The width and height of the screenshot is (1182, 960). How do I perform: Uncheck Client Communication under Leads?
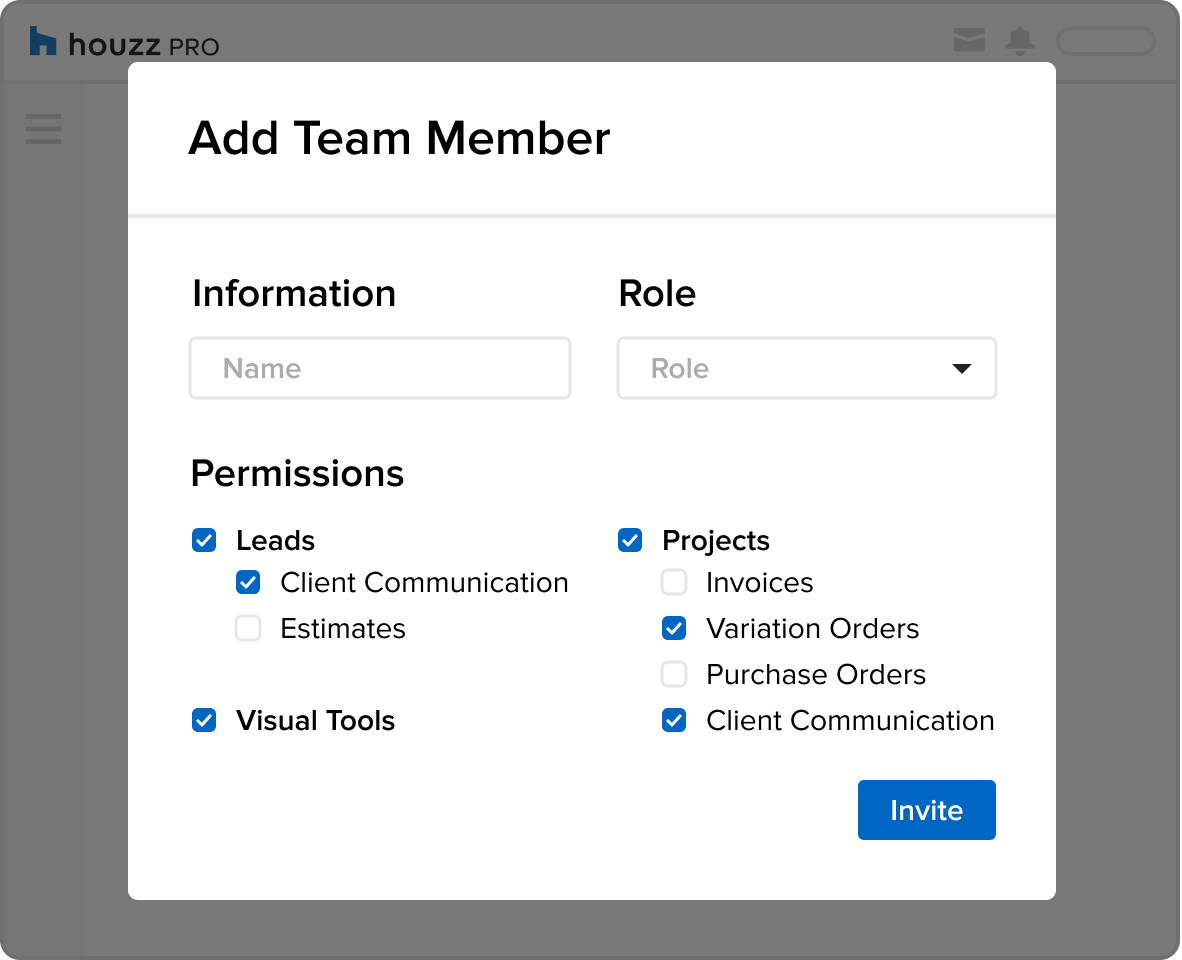(x=248, y=582)
